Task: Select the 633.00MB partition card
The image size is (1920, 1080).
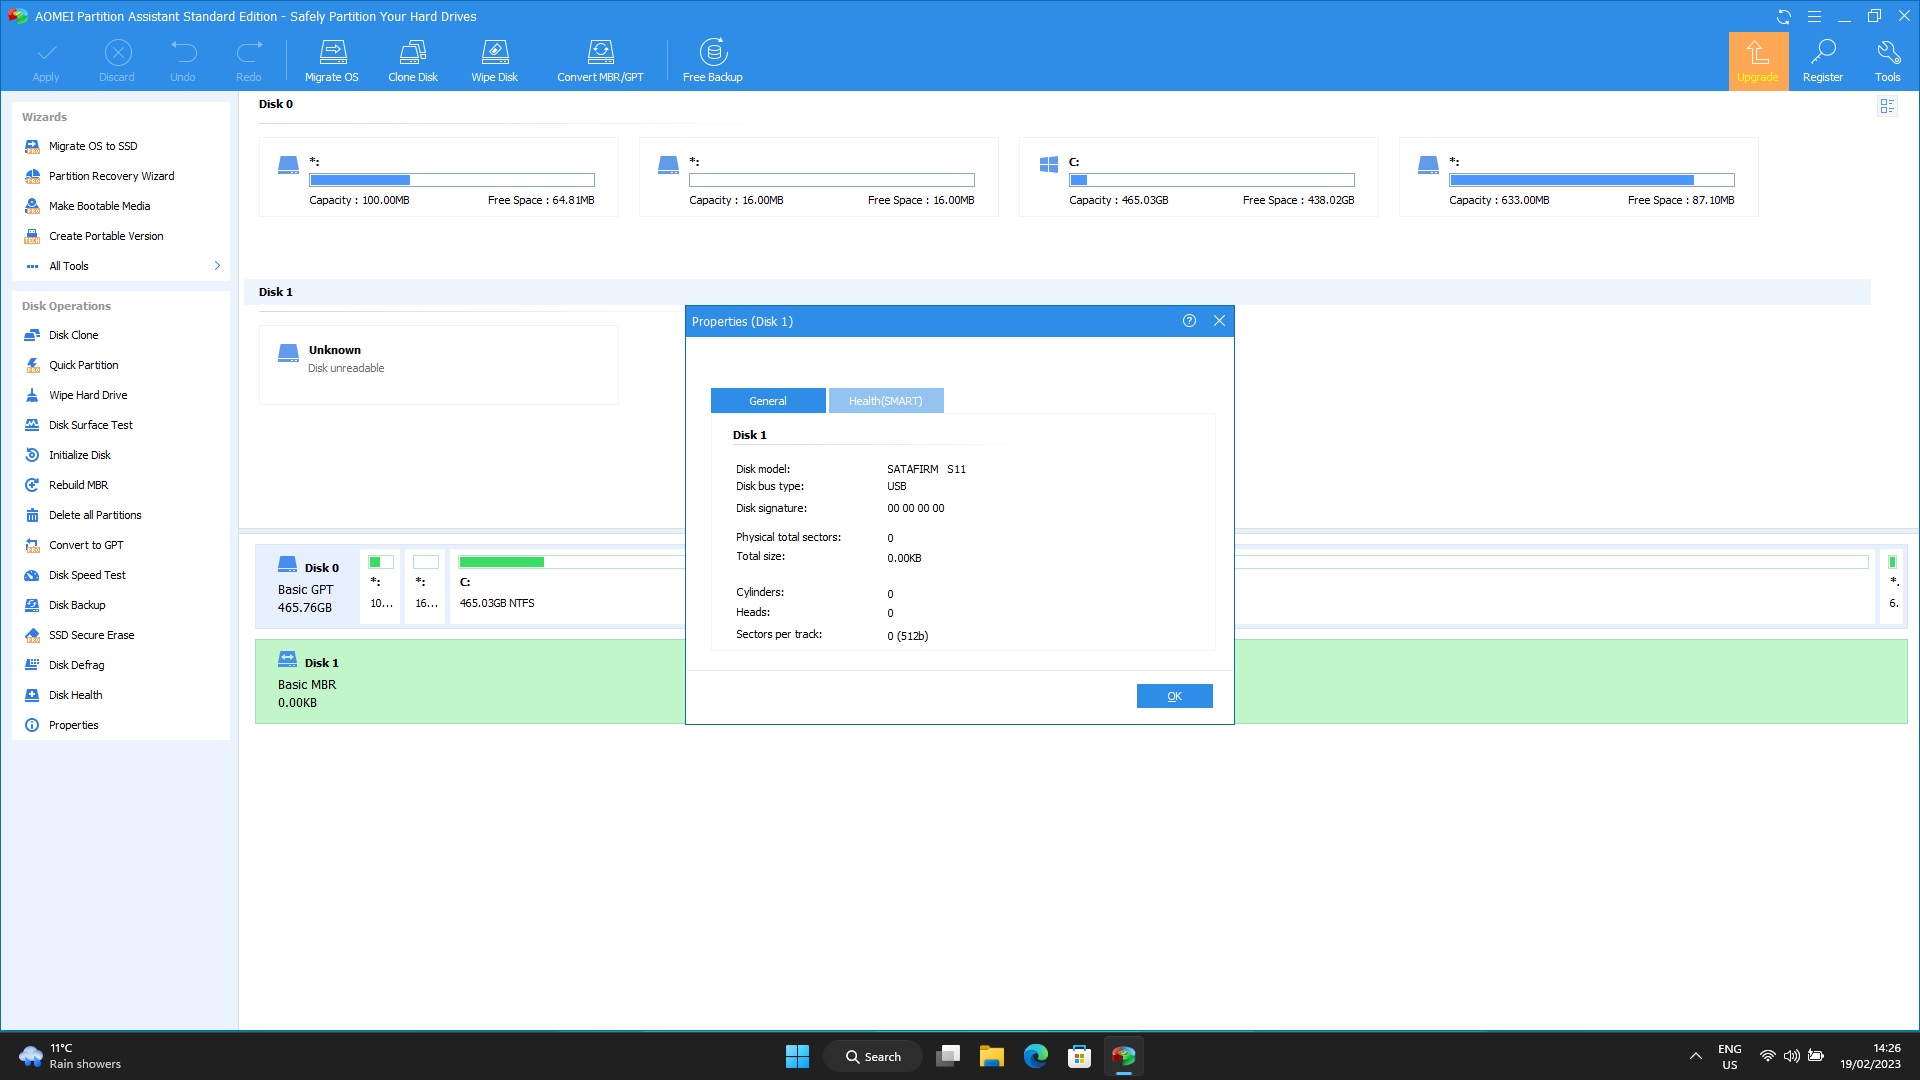Action: (1579, 177)
